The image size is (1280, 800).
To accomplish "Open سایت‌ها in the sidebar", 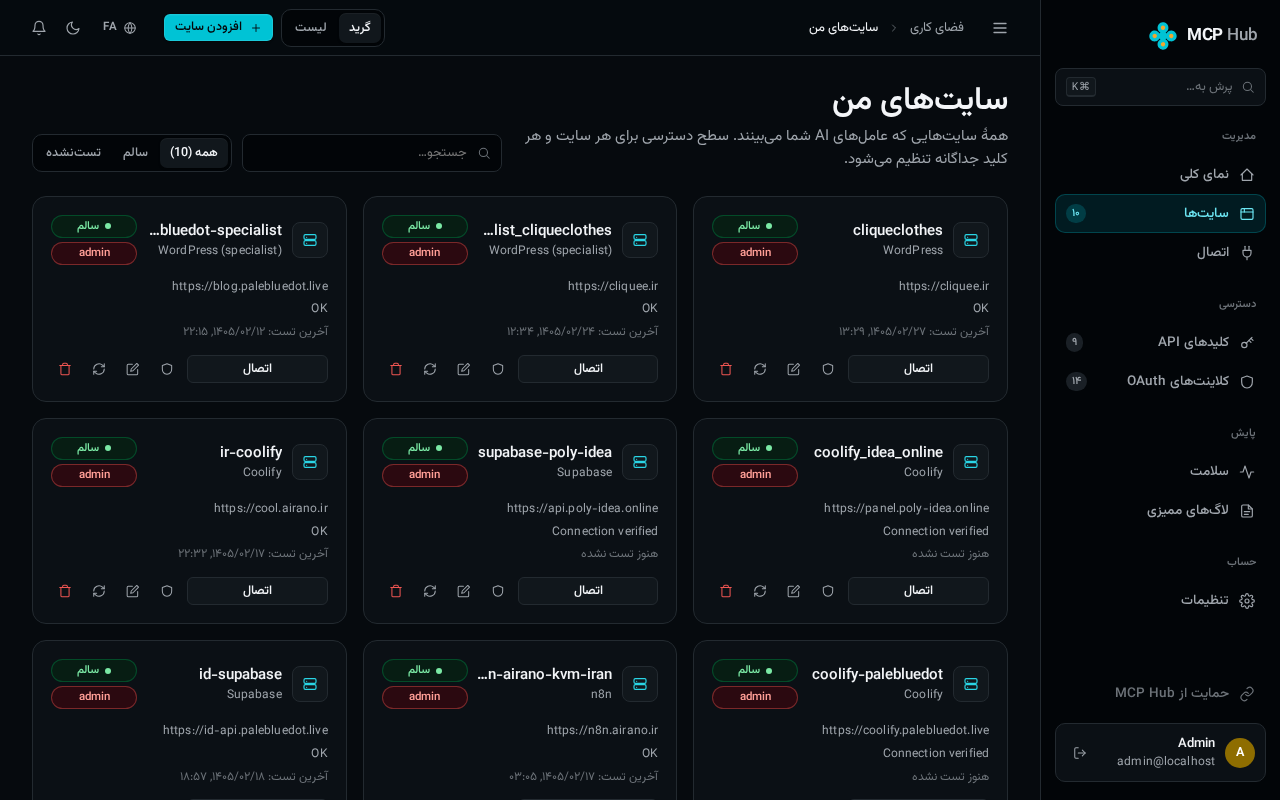I will pos(1160,213).
